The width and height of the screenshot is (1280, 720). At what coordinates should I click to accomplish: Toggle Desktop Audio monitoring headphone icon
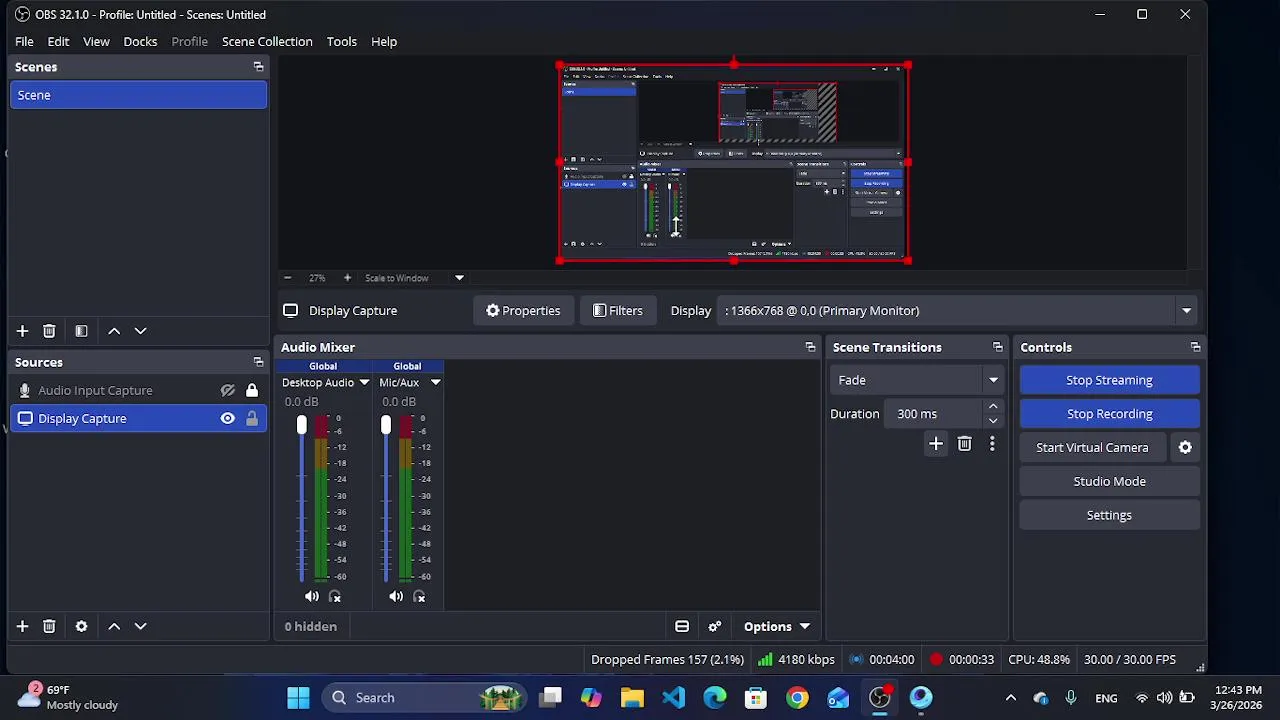(335, 597)
